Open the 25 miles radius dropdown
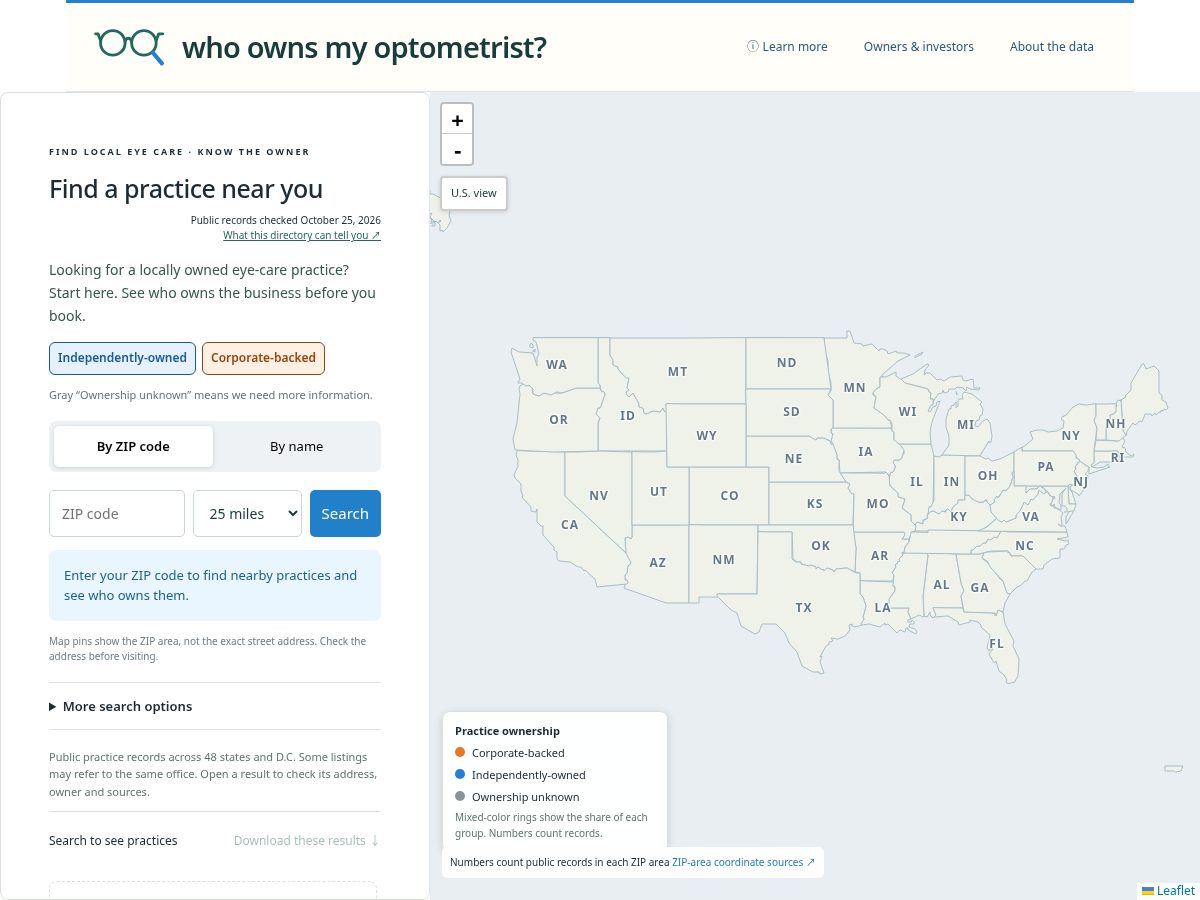The image size is (1200, 900). pyautogui.click(x=247, y=513)
